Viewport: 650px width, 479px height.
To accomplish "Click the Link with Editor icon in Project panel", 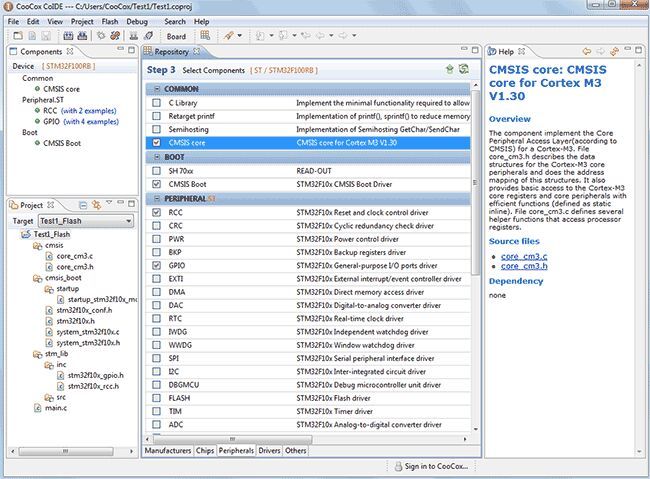I will [97, 205].
